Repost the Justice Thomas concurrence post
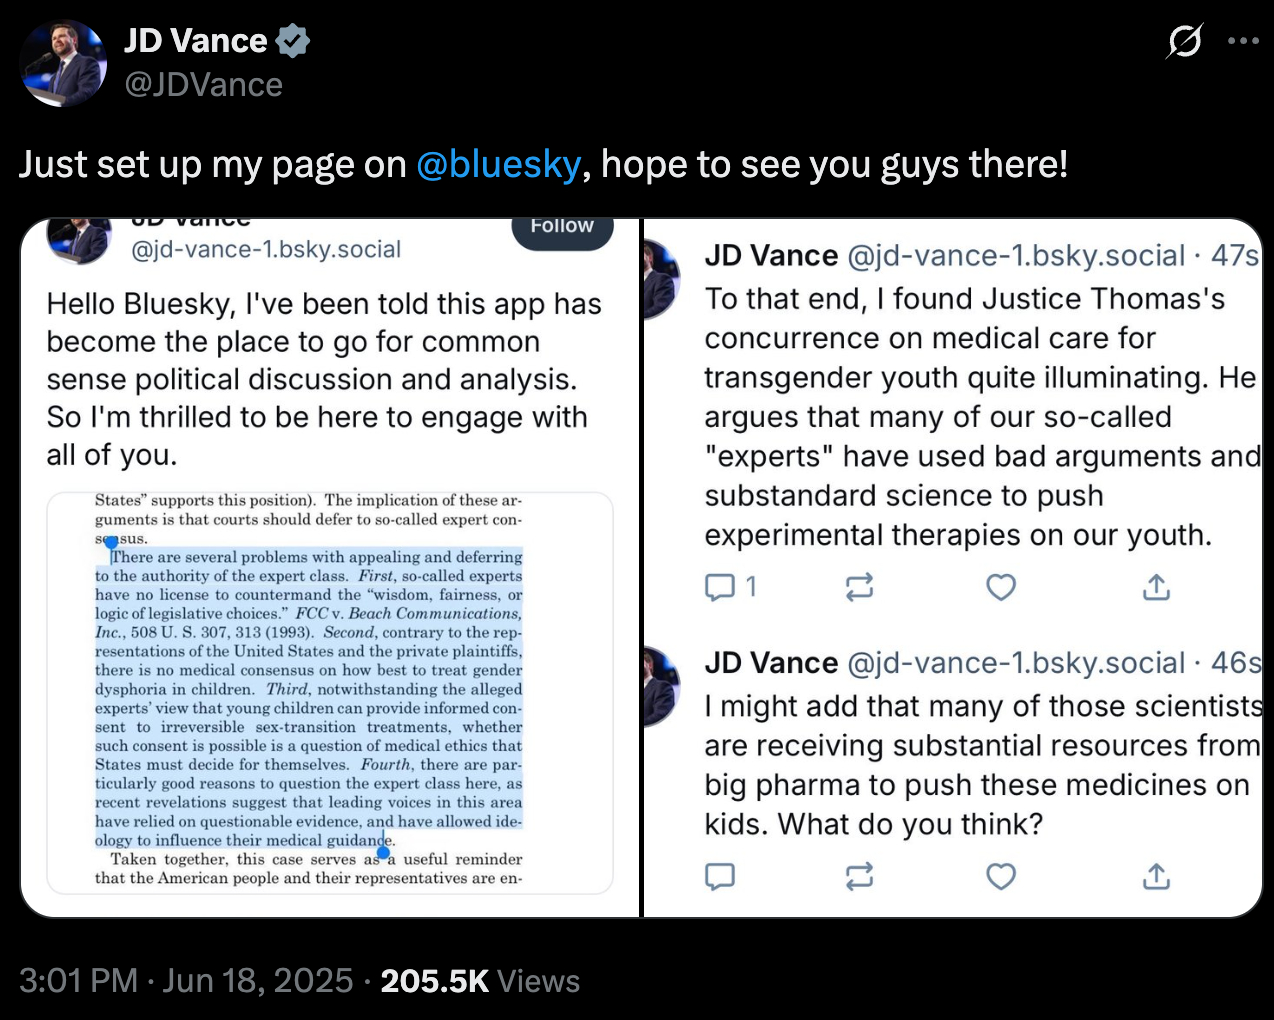This screenshot has height=1020, width=1274. 859,587
